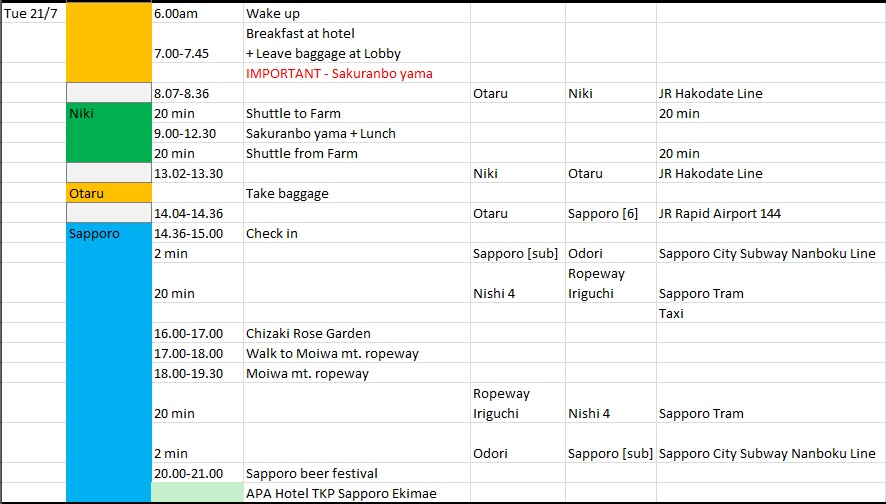886x504 pixels.
Task: Click the "APA Hotel TKP Sapporo Ekimae" cell
Action: pyautogui.click(x=341, y=493)
